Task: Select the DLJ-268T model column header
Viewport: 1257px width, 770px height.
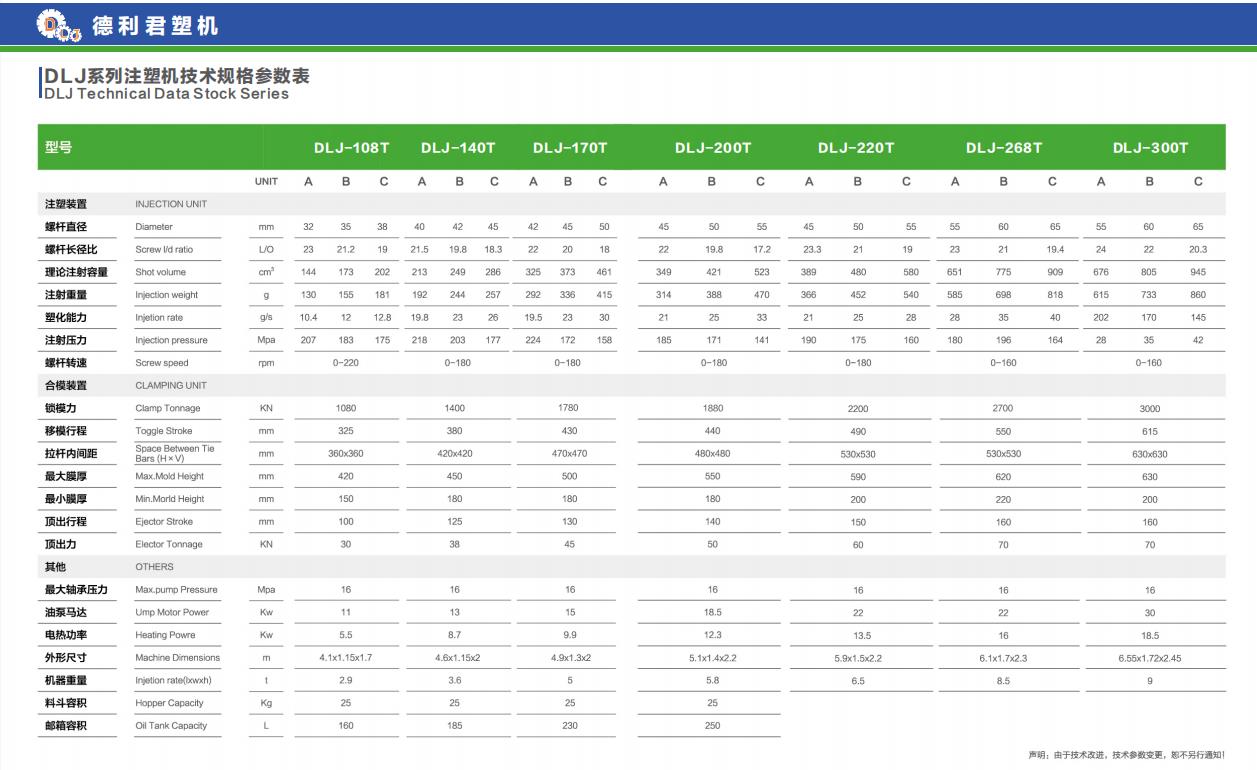Action: [1004, 148]
